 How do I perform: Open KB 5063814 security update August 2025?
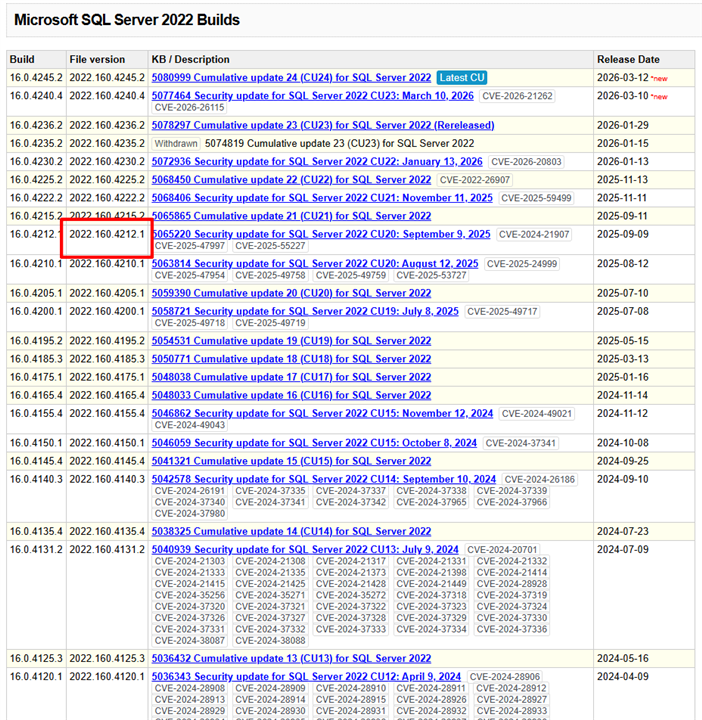tap(315, 264)
